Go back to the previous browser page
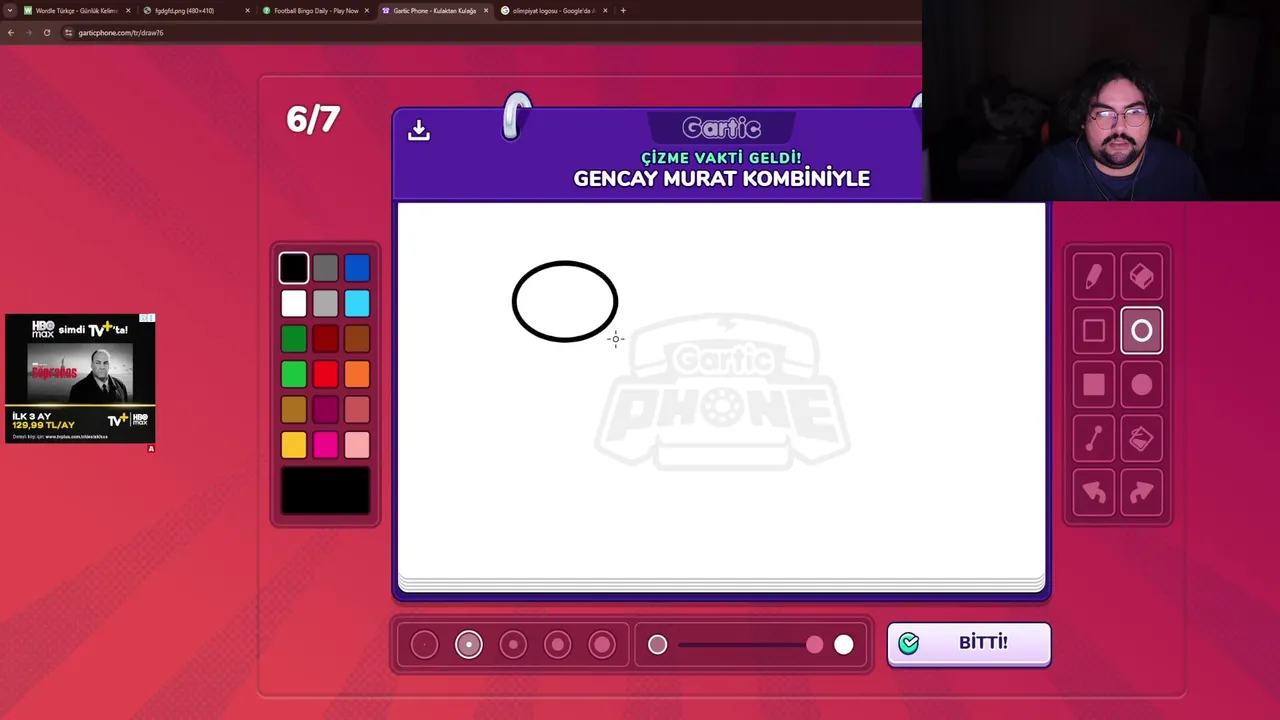 pos(11,32)
